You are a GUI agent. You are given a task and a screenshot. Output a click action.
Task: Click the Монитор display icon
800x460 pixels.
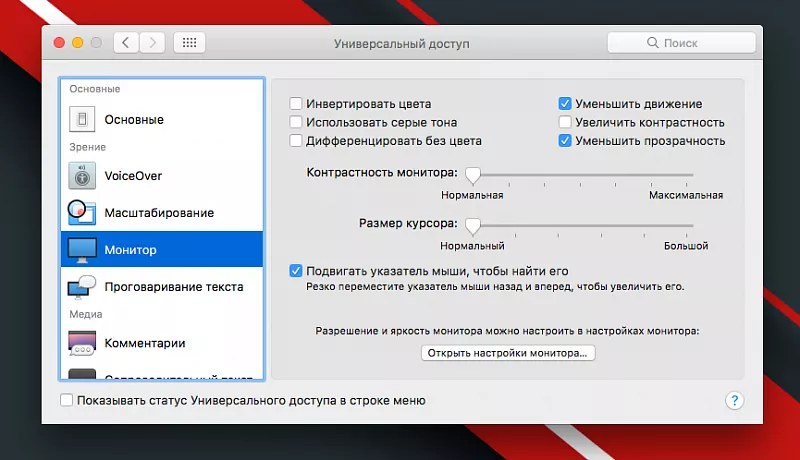pos(82,250)
